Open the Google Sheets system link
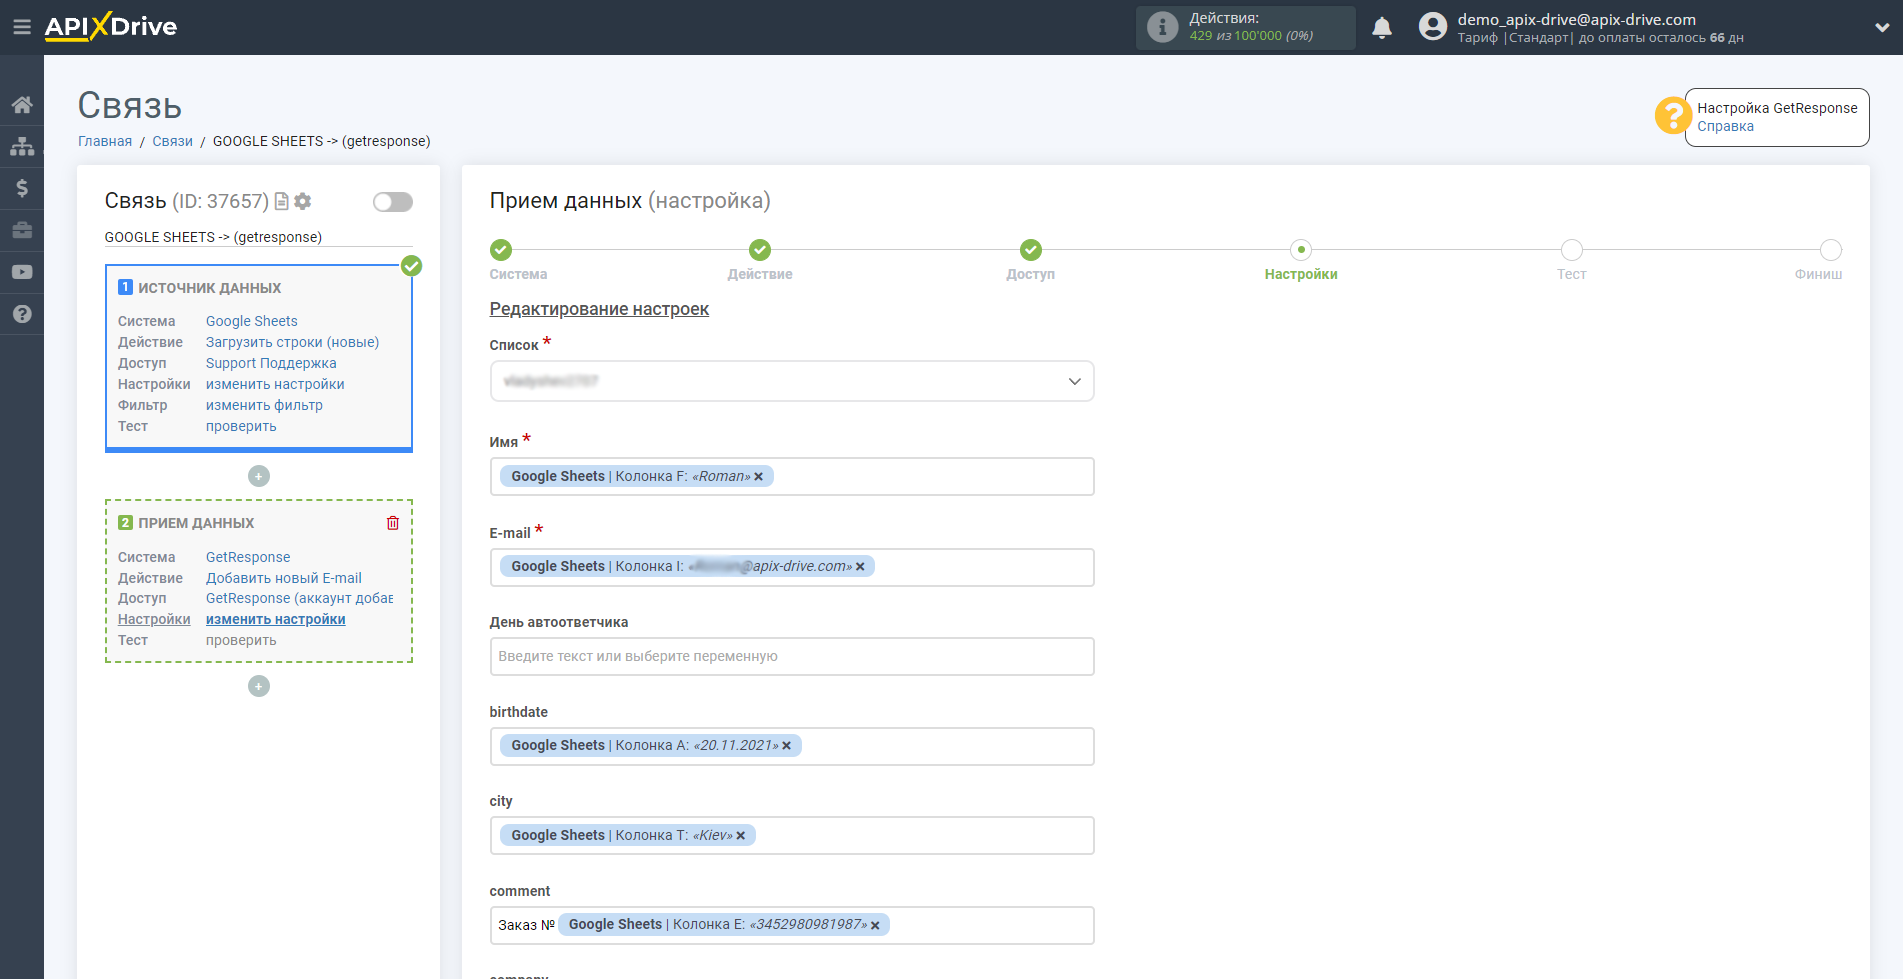1903x979 pixels. (252, 321)
